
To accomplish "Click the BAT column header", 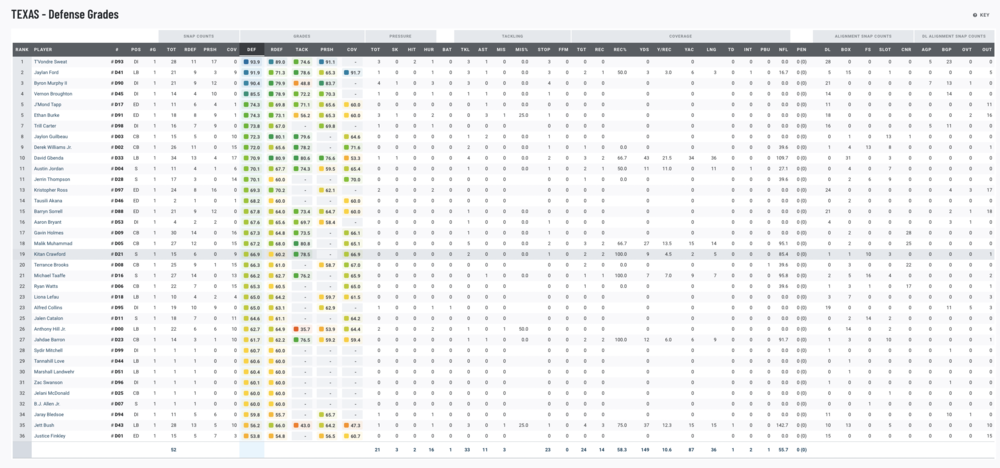I will pos(449,49).
